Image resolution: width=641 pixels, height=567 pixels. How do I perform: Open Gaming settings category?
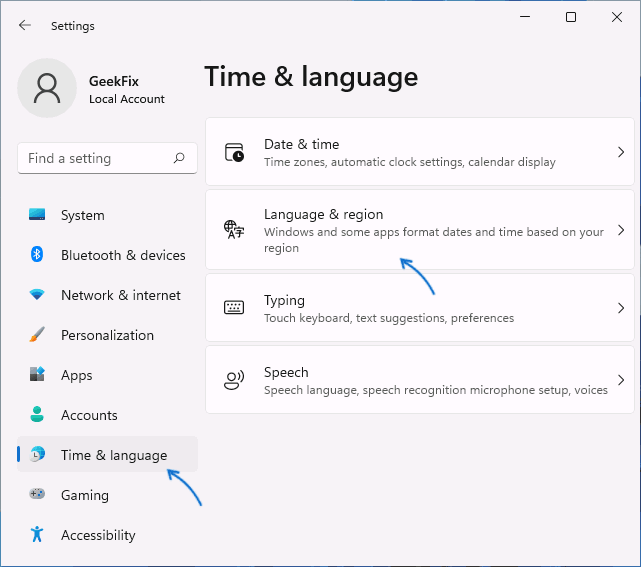click(107, 495)
